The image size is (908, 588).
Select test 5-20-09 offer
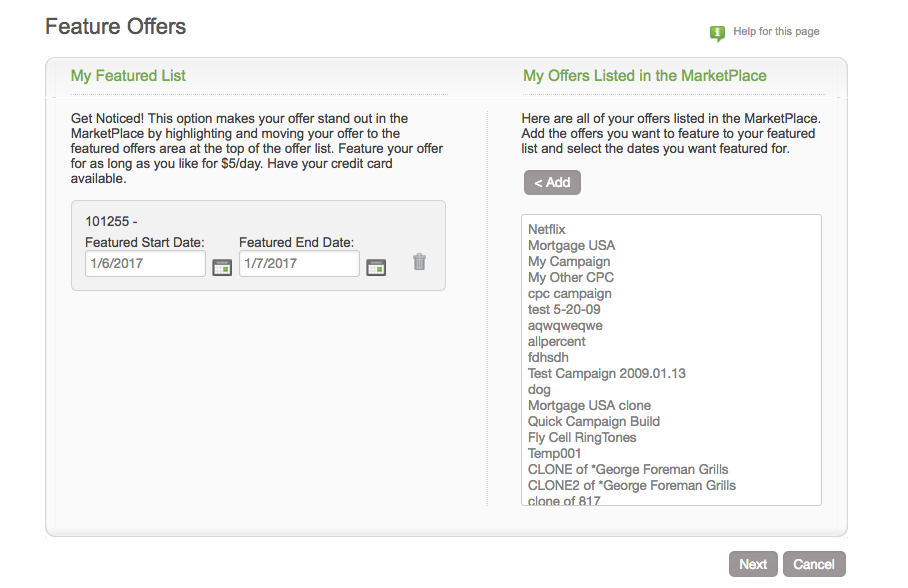click(671, 309)
